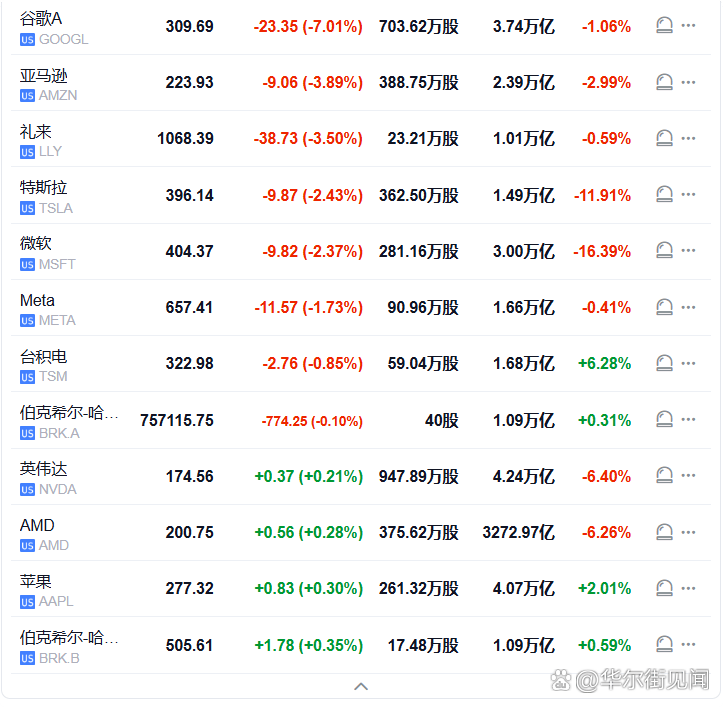Open the 微软 stock name
The height and width of the screenshot is (707, 723).
(36, 243)
